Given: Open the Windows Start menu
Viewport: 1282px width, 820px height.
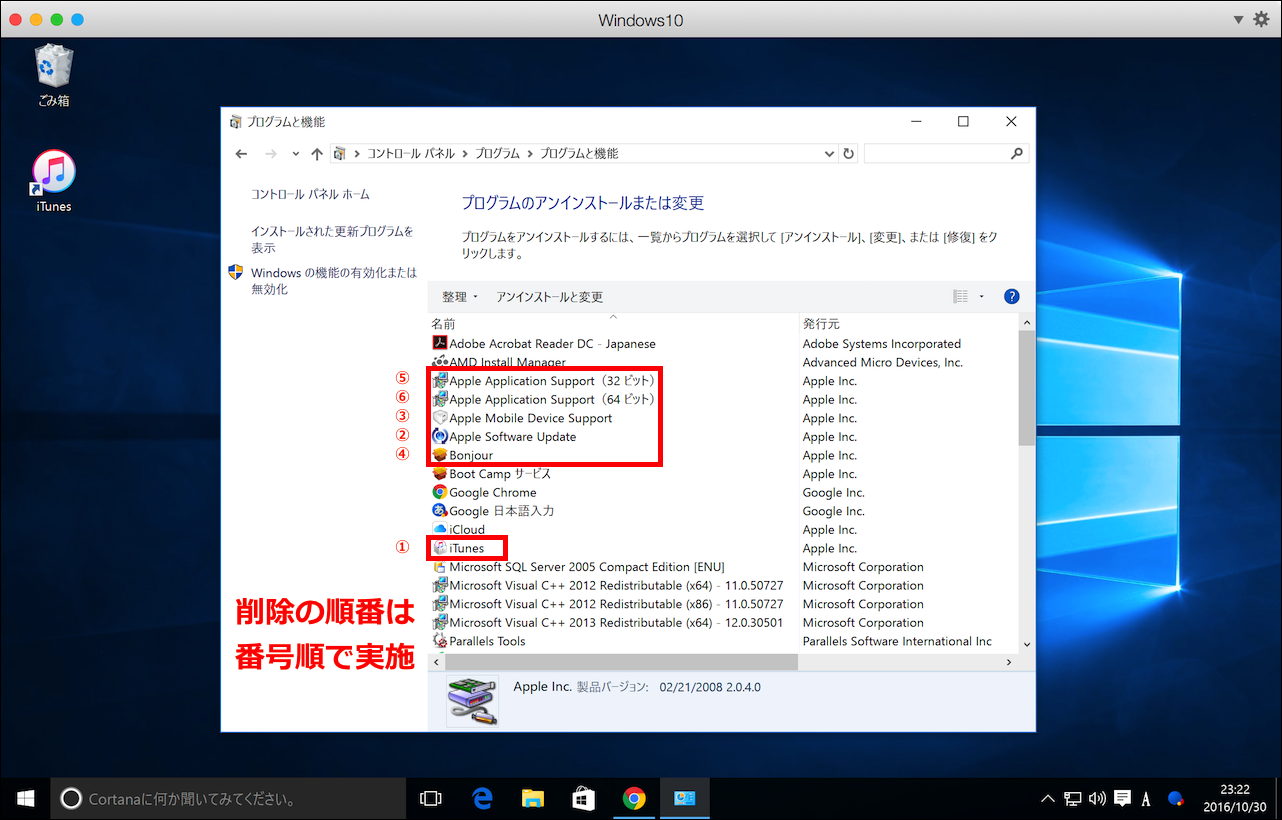Looking at the screenshot, I should coord(25,798).
